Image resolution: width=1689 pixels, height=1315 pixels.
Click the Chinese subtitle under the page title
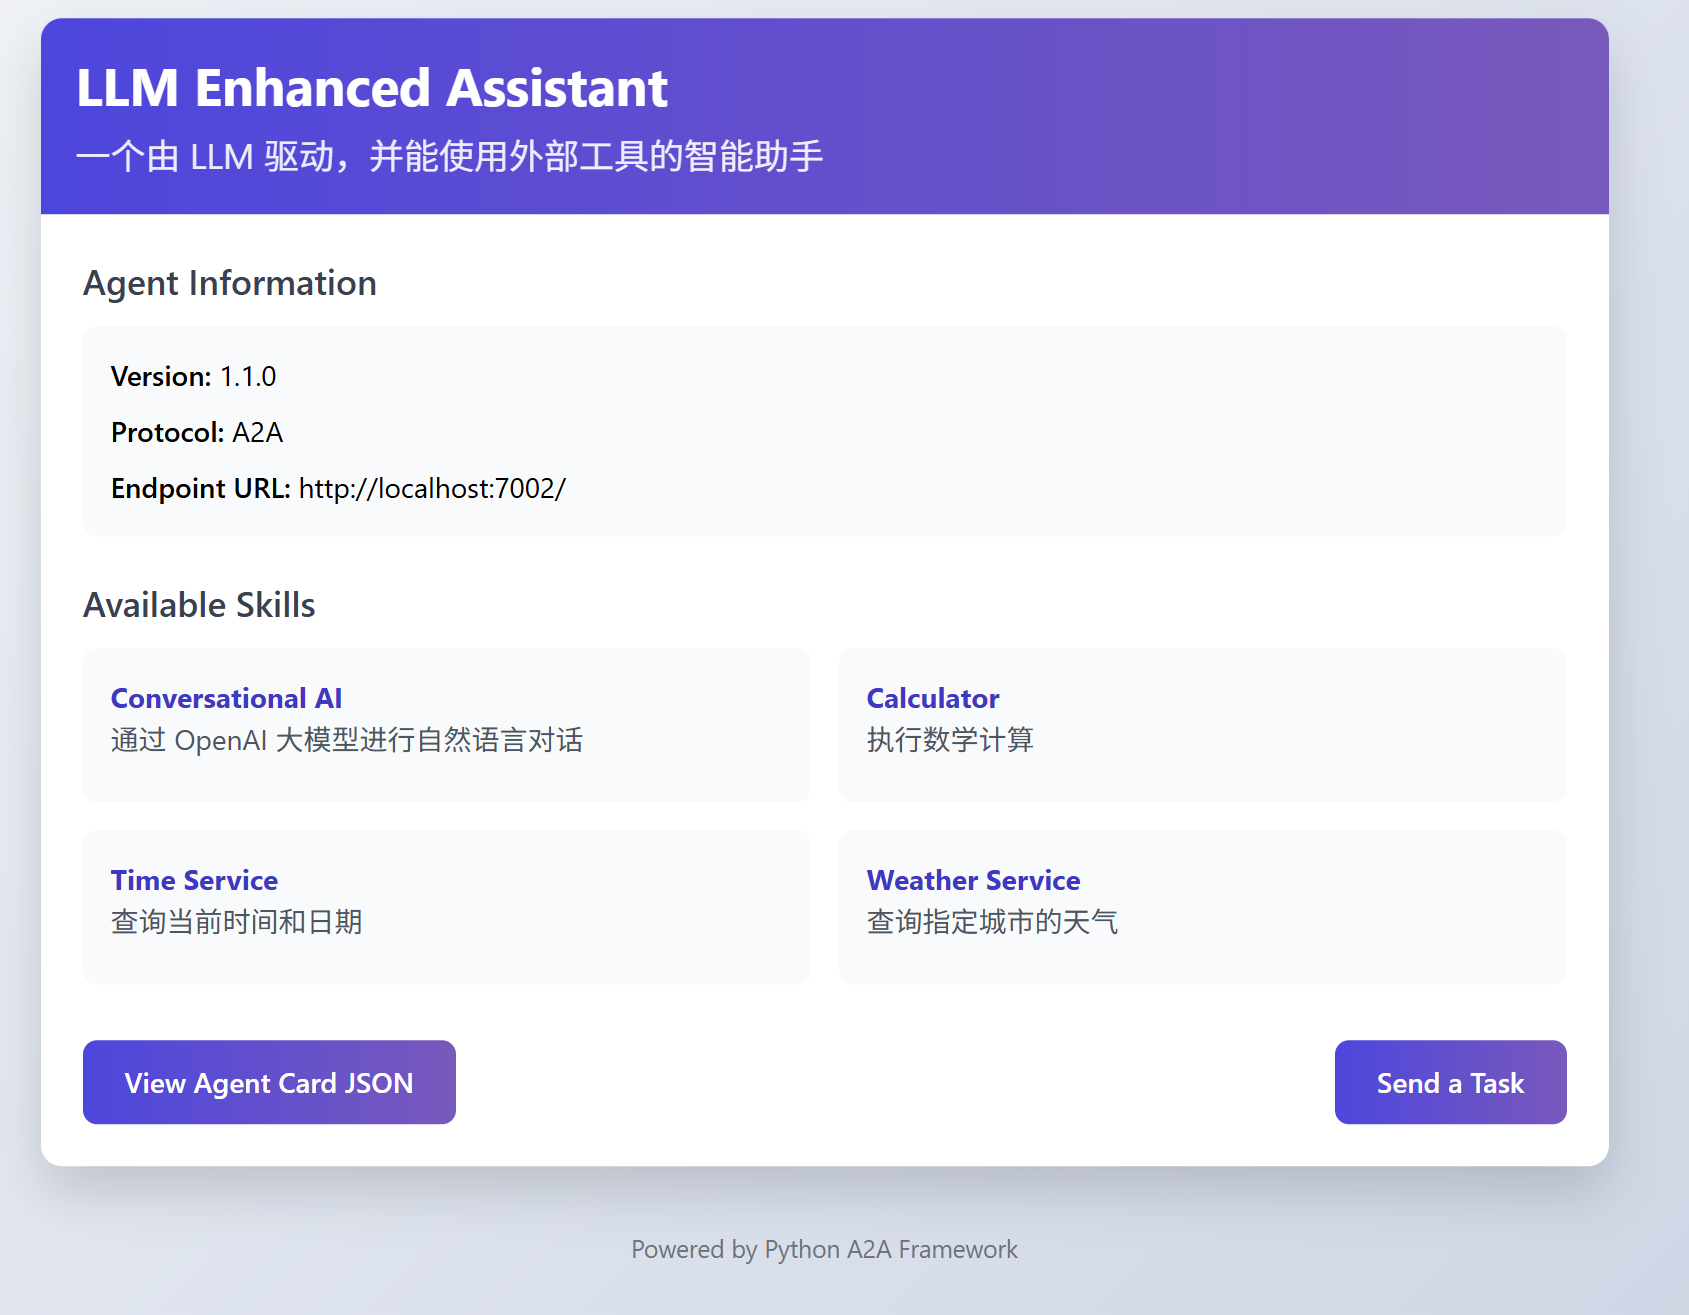[x=449, y=157]
